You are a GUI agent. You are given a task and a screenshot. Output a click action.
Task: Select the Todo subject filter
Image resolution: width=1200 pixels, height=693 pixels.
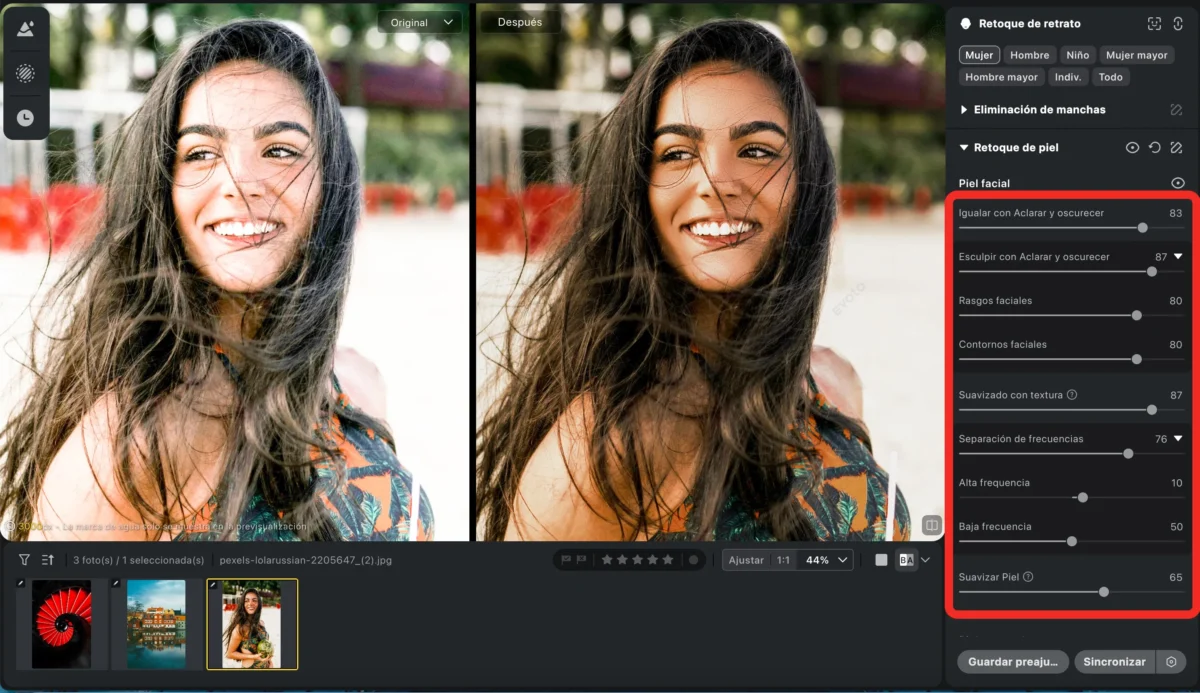[x=1110, y=77]
